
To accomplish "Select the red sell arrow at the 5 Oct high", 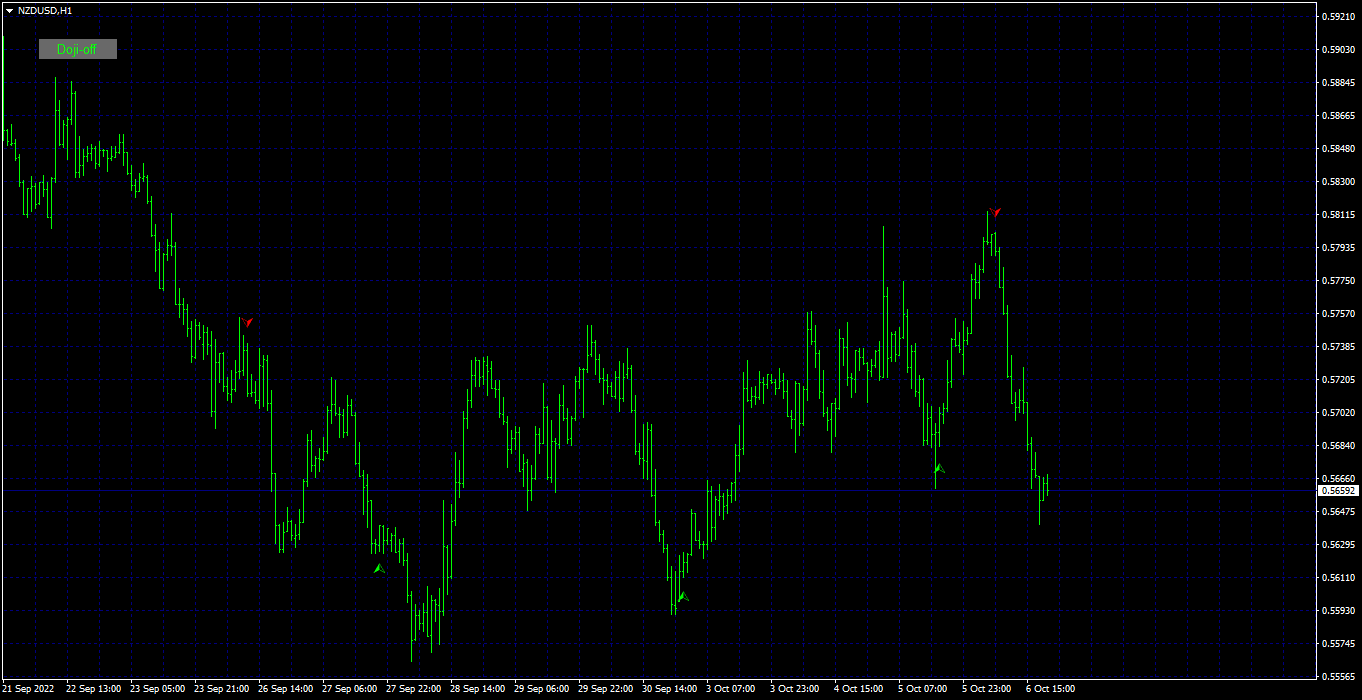I will coord(995,211).
